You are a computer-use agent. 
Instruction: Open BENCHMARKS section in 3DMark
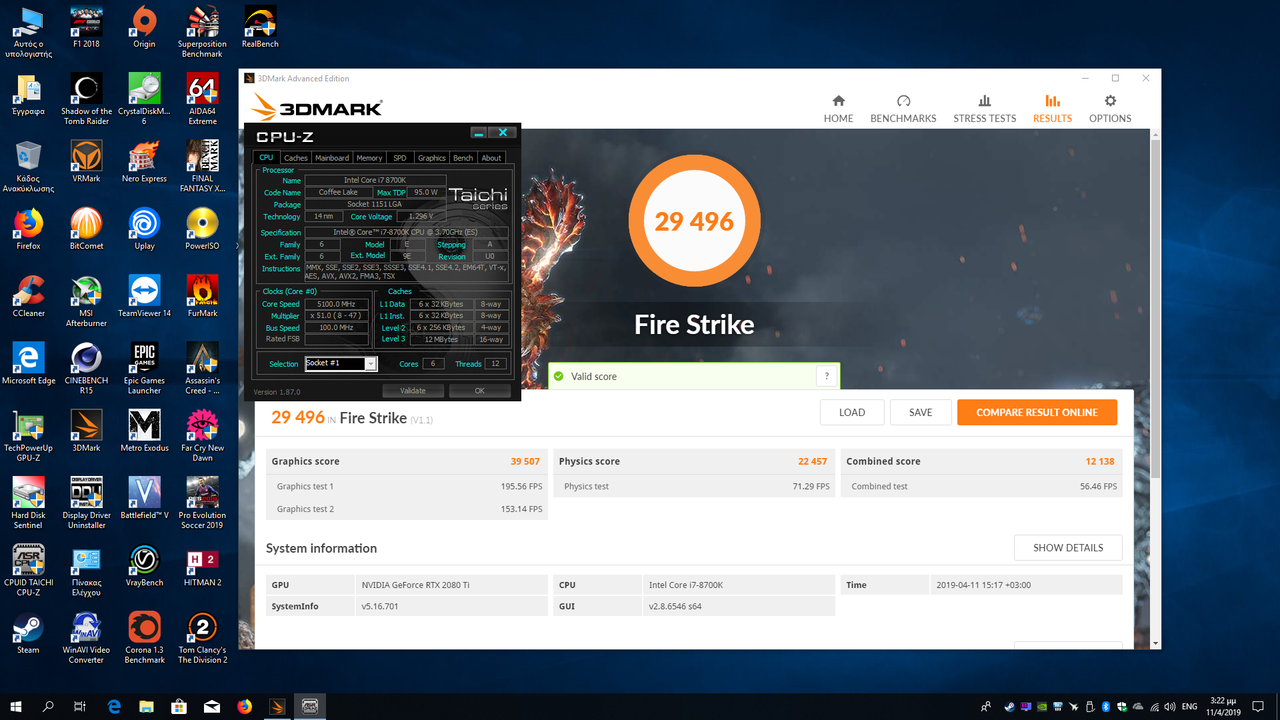[x=903, y=109]
